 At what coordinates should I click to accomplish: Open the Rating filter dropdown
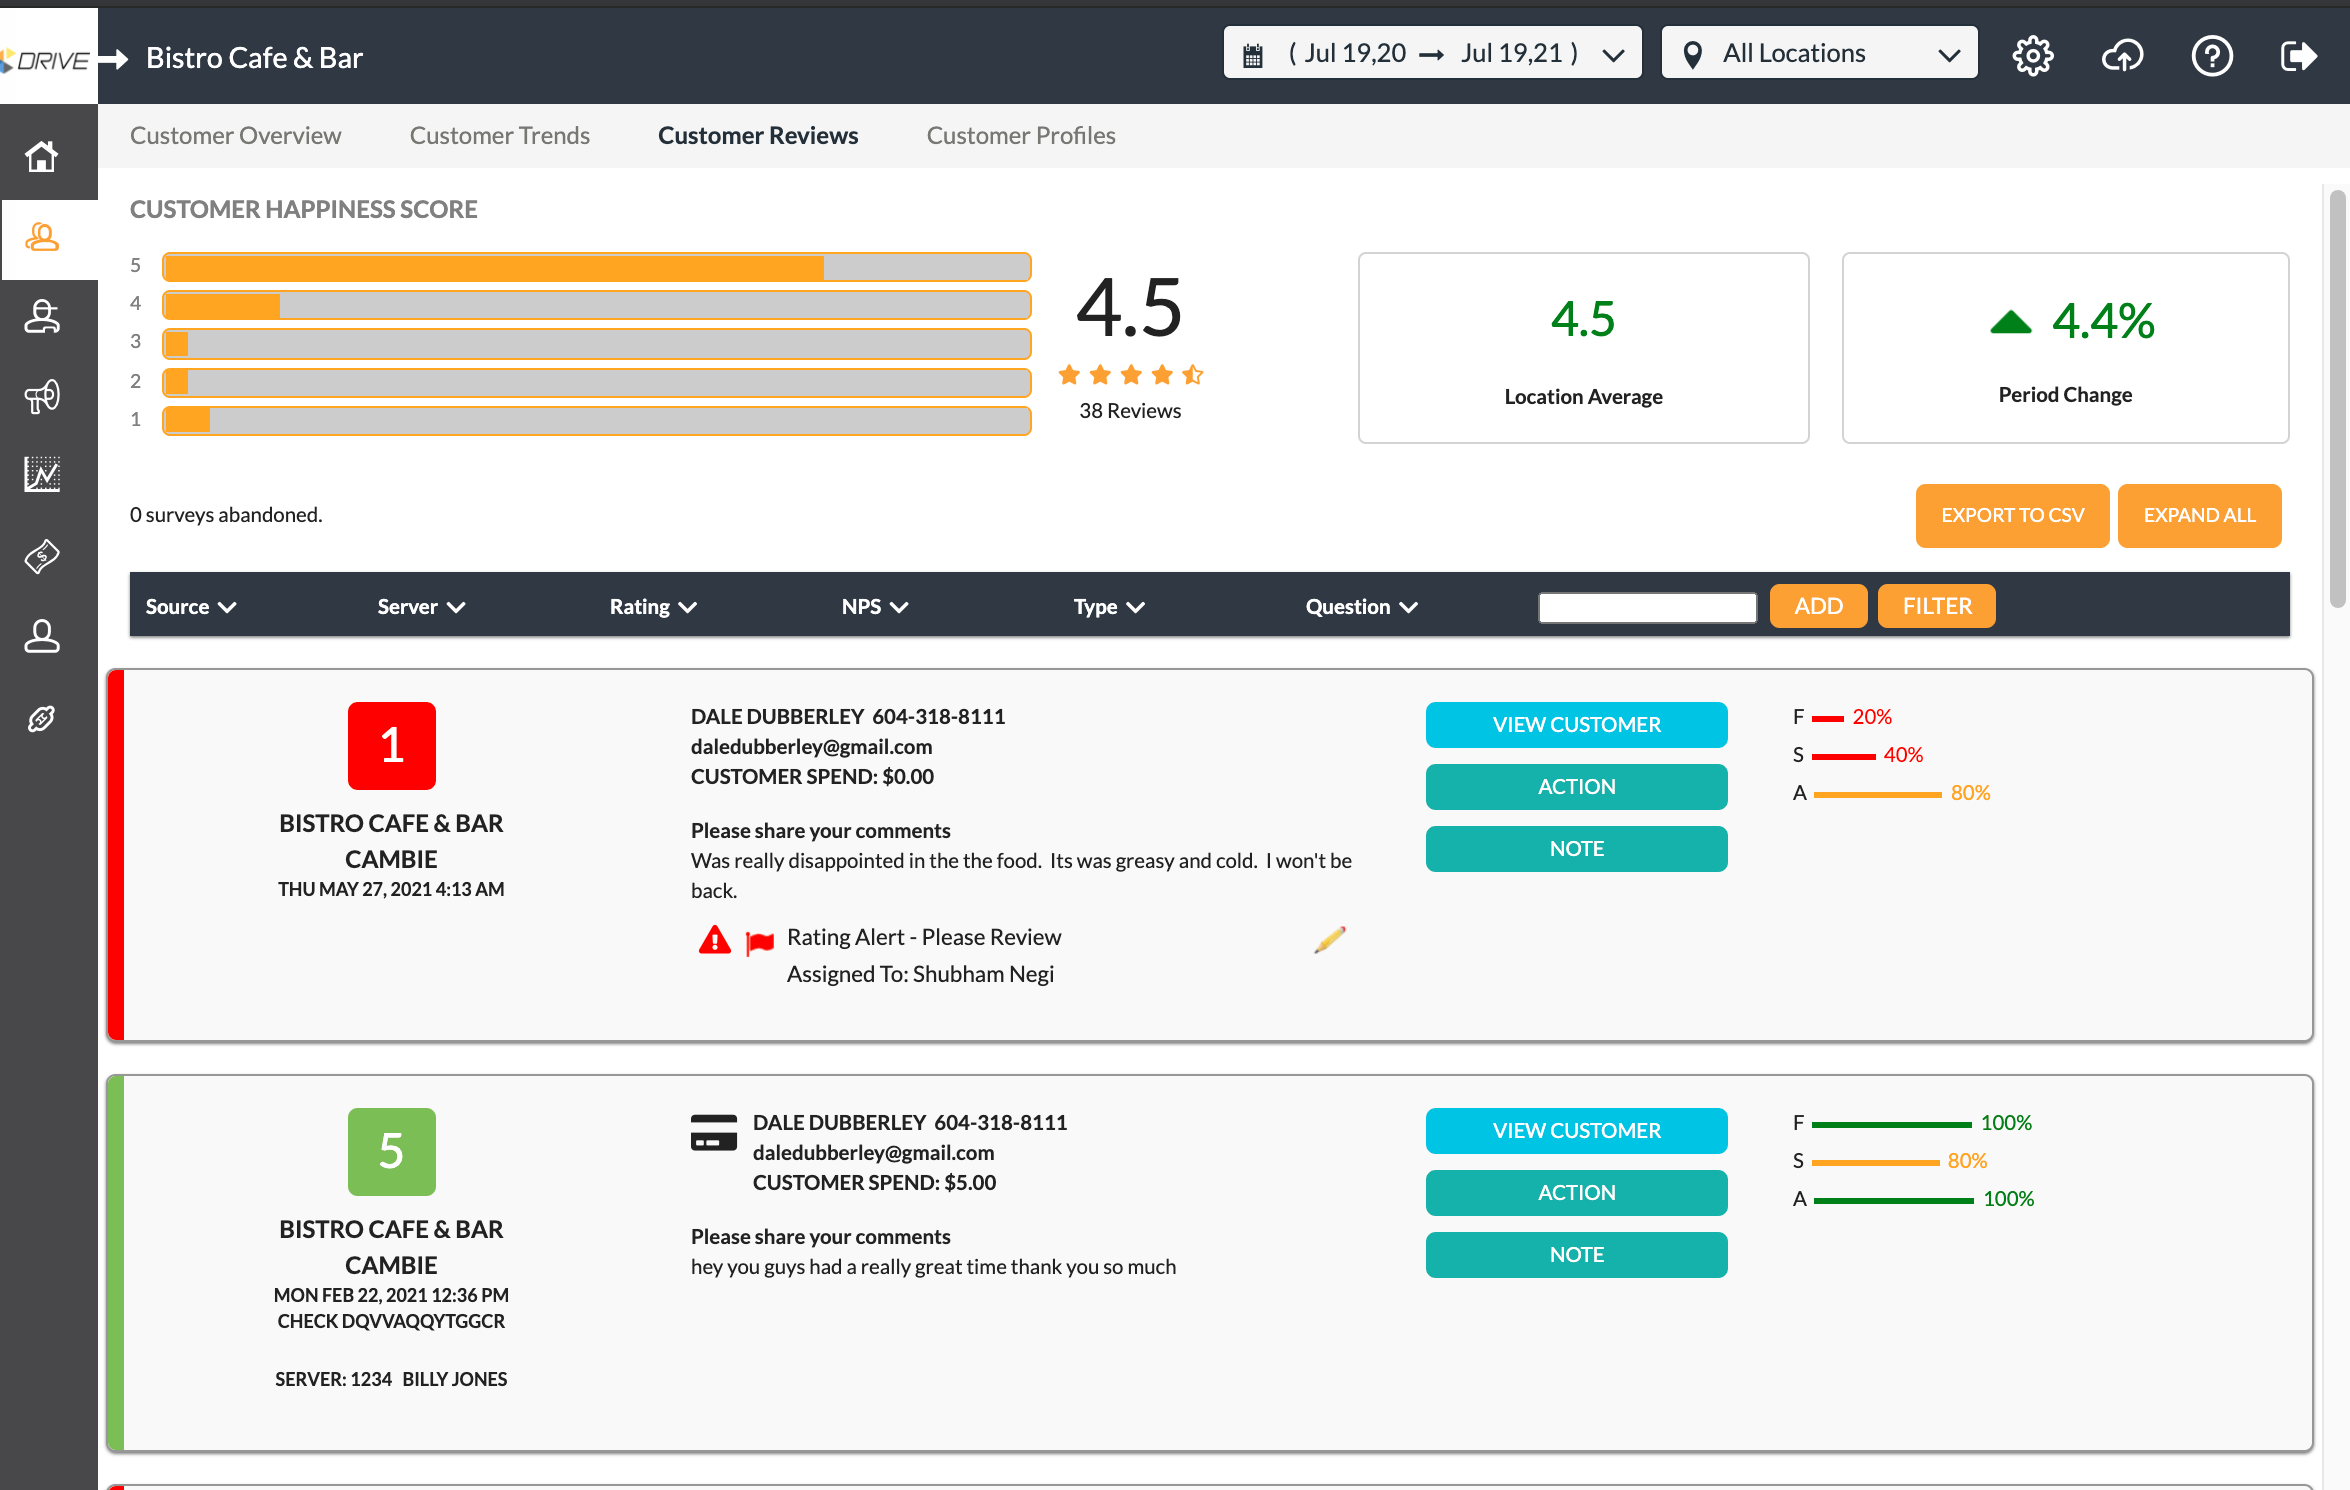(653, 607)
